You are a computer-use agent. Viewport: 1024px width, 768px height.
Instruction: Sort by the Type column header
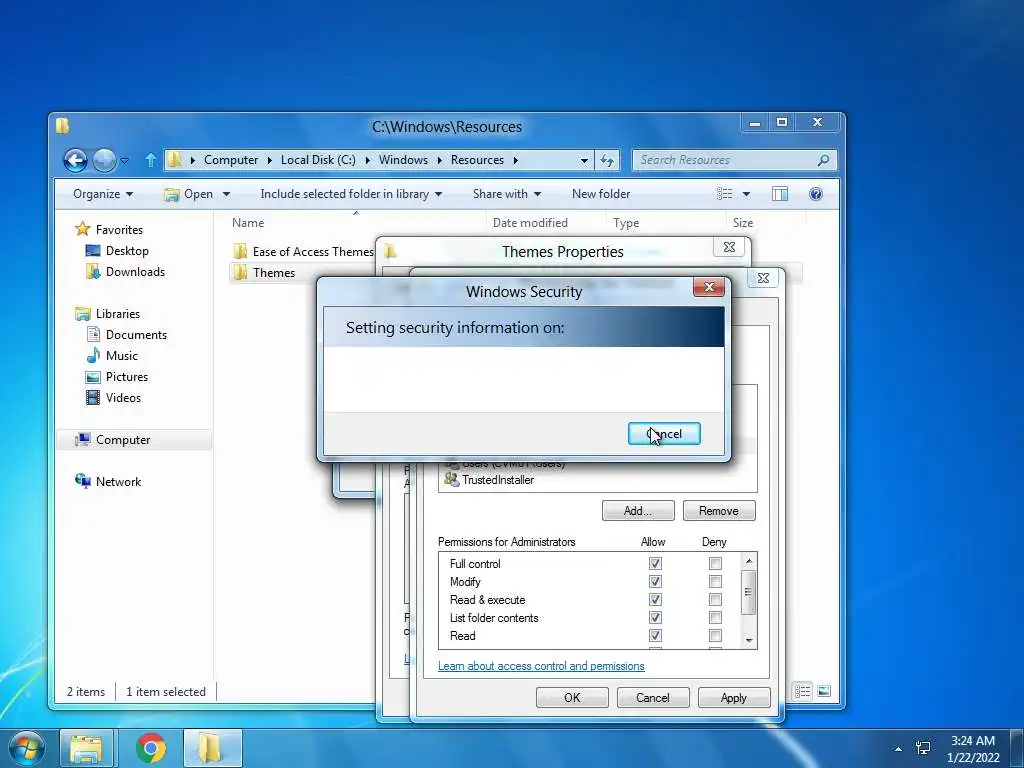[x=626, y=223]
